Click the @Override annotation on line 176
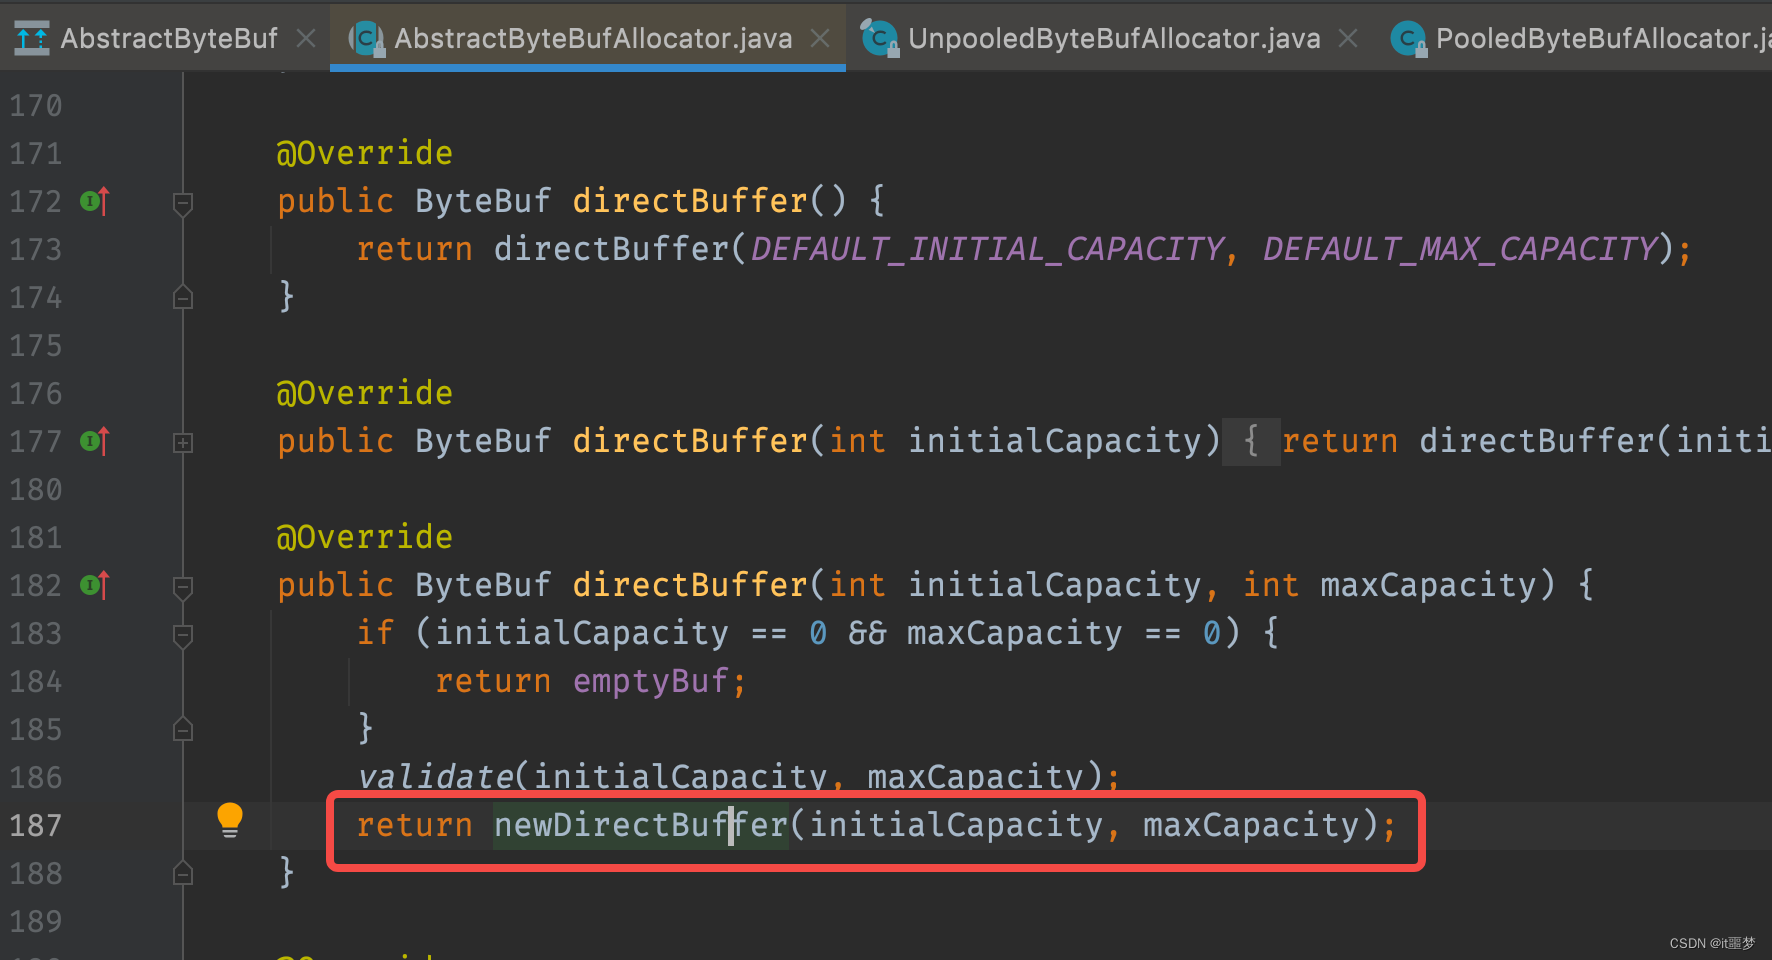 (365, 393)
